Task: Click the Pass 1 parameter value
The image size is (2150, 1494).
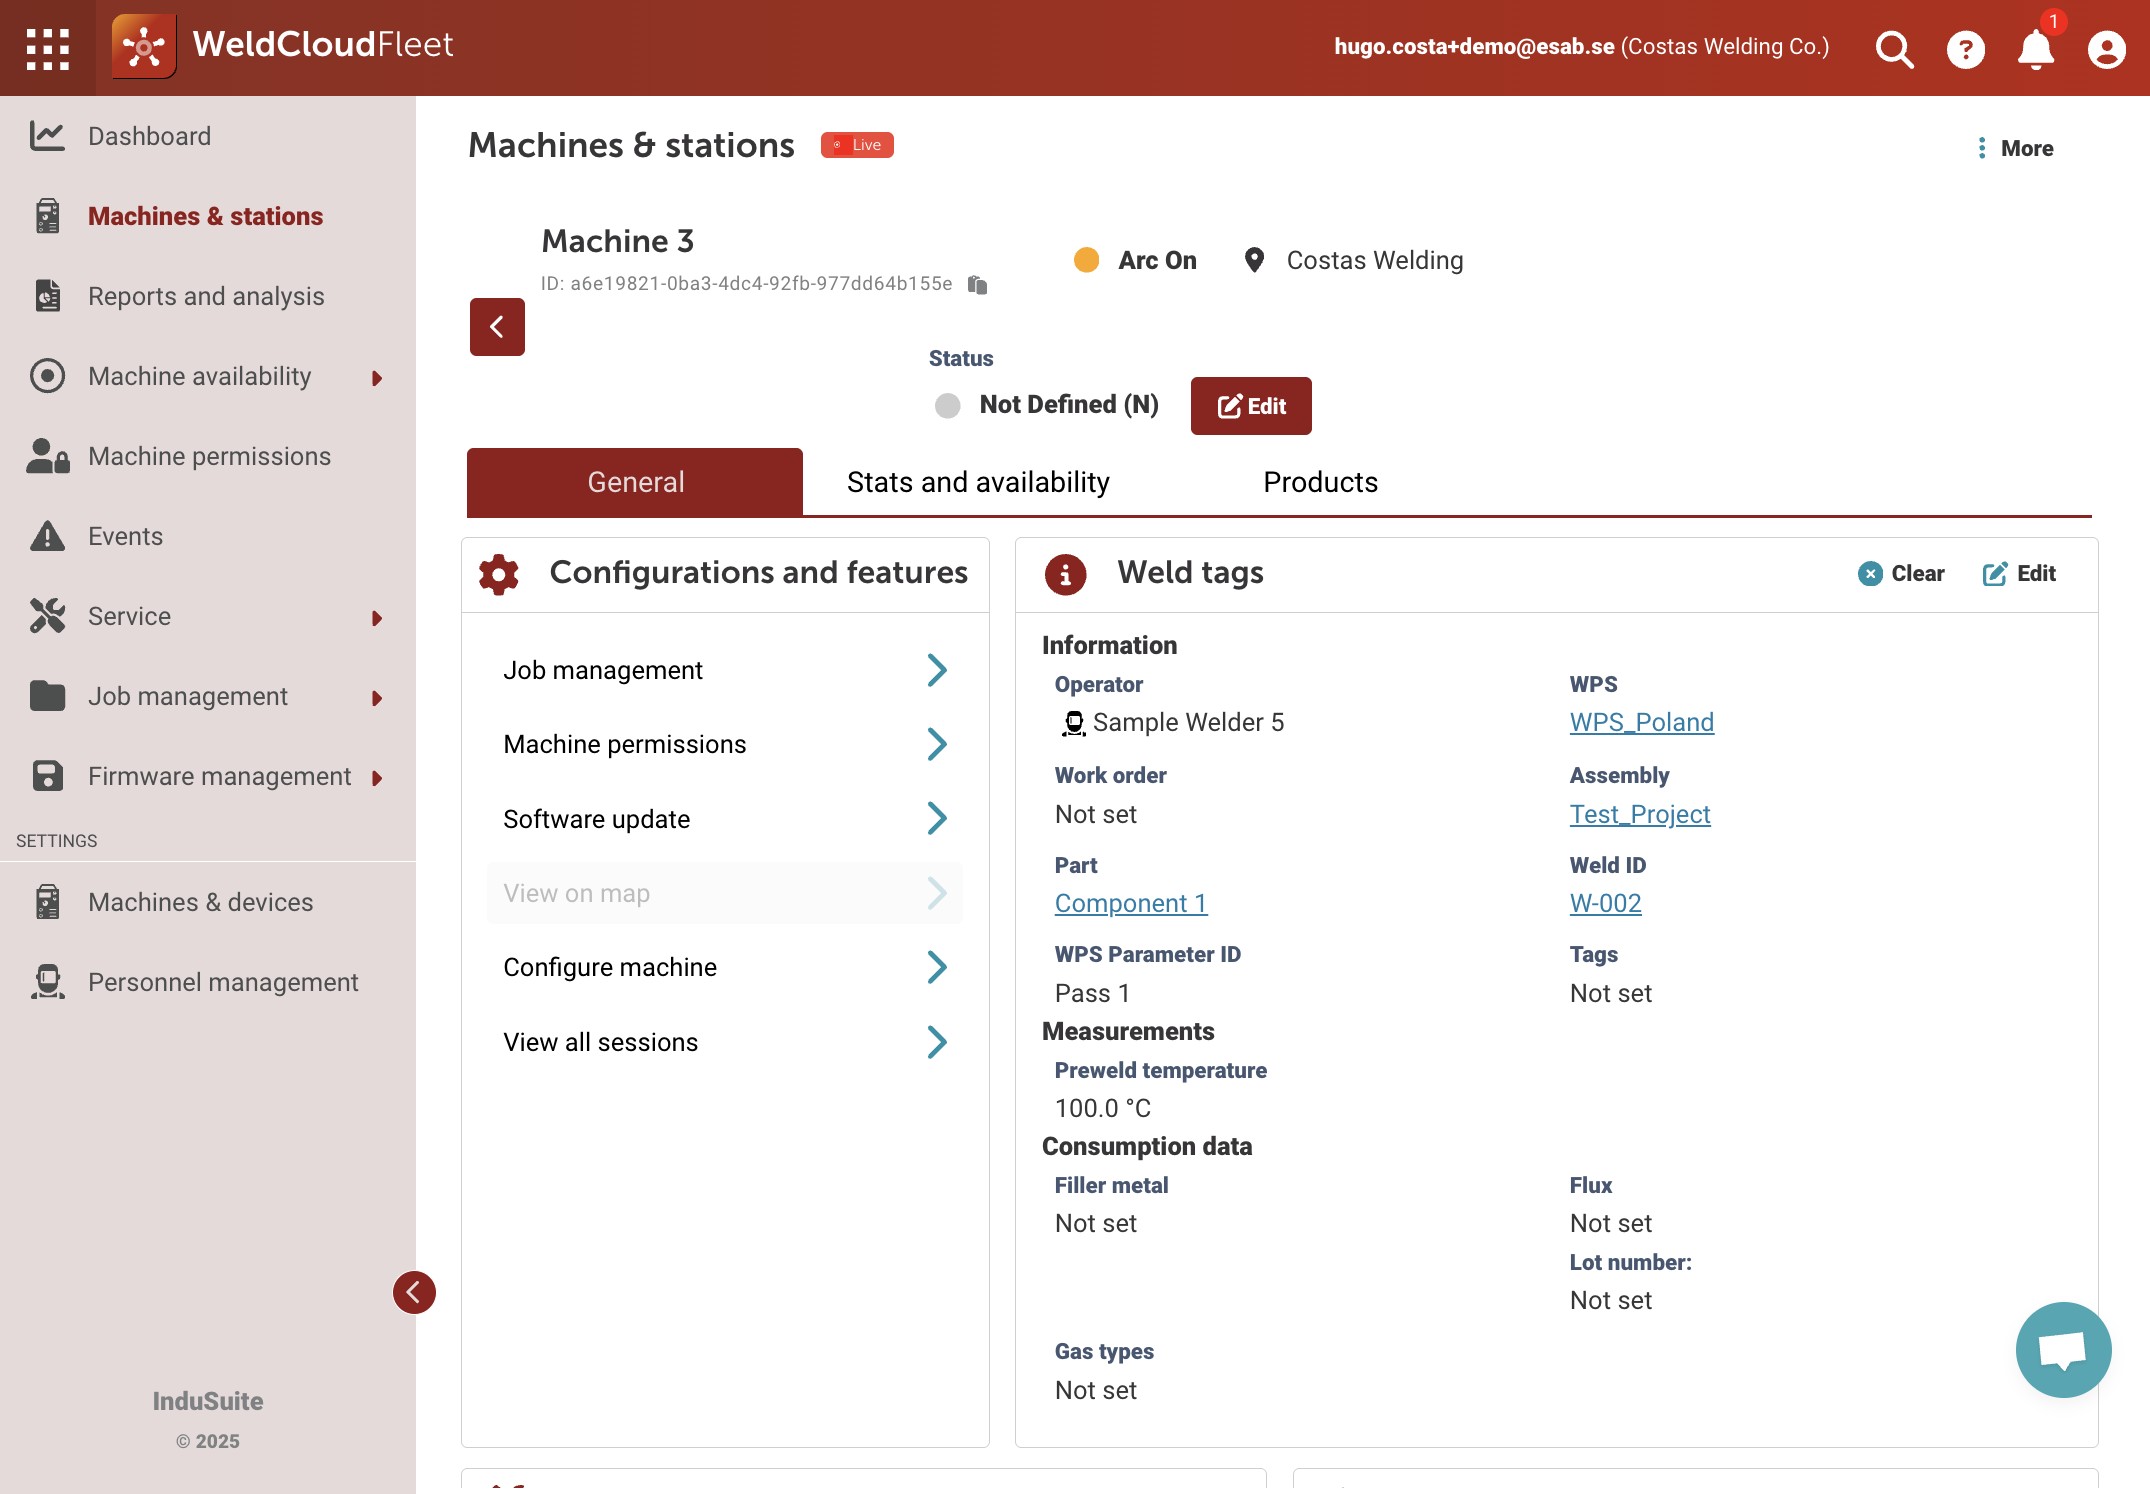Action: tap(1092, 993)
